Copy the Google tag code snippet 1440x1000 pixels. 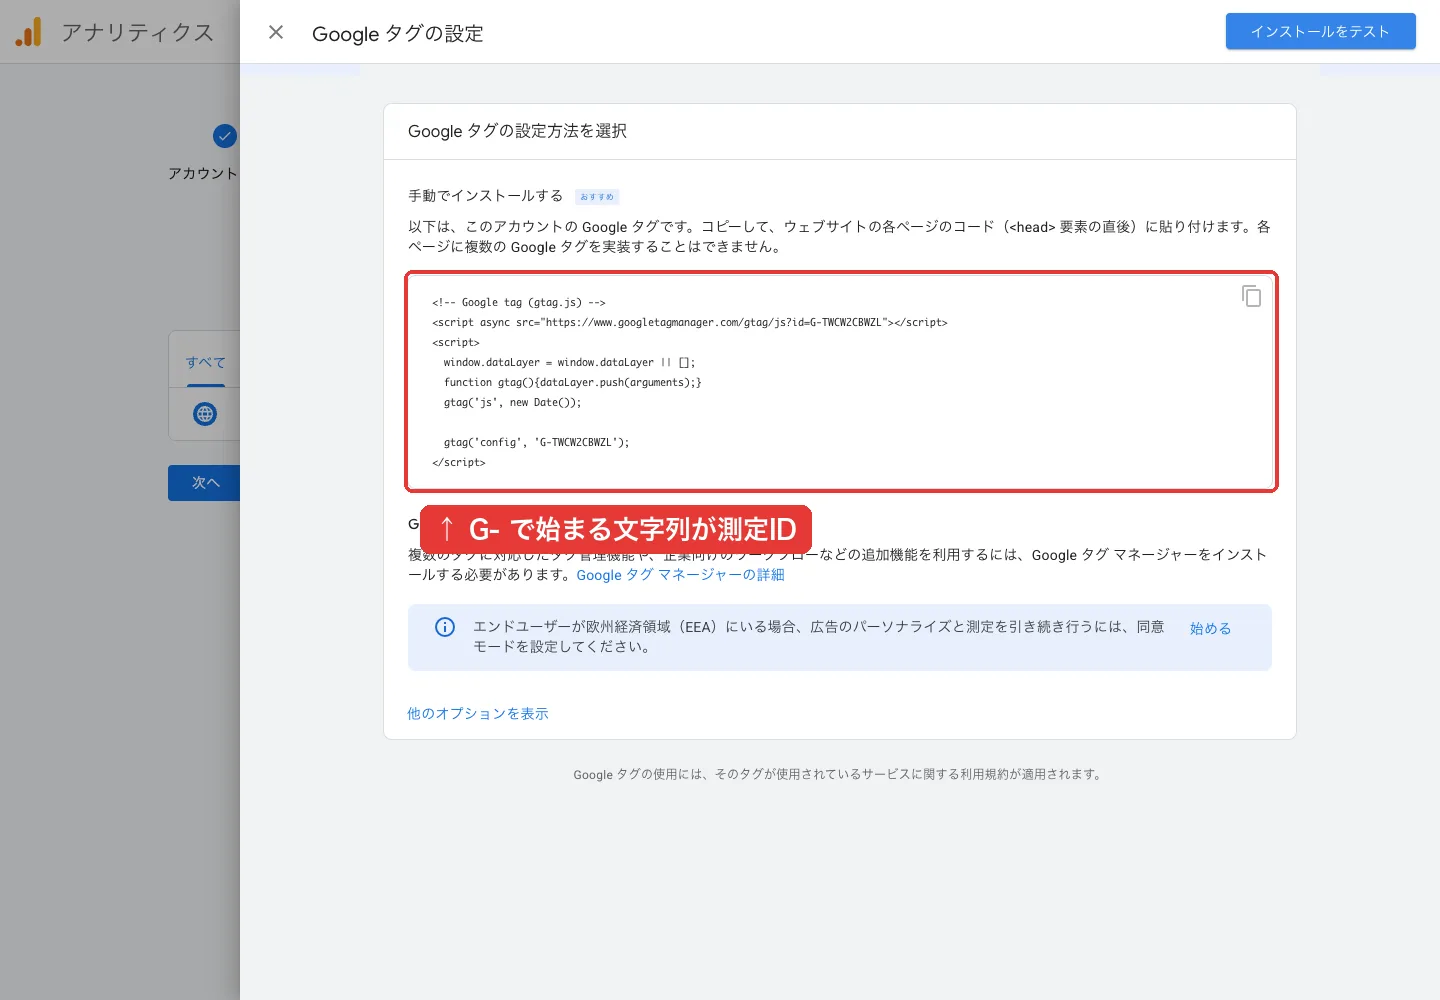point(1251,296)
